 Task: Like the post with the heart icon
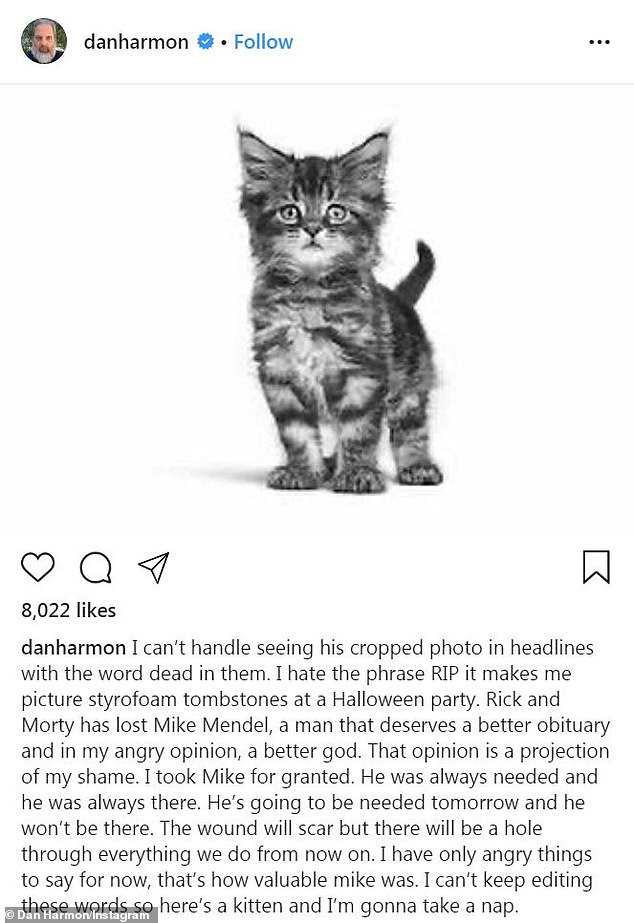(38, 567)
